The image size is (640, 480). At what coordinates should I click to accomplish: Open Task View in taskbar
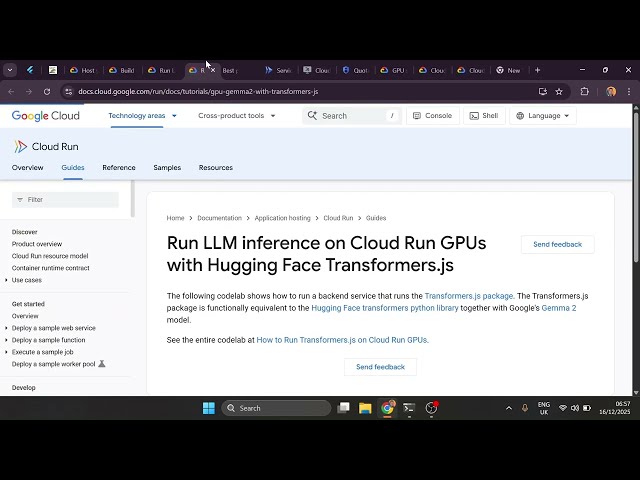tap(343, 408)
